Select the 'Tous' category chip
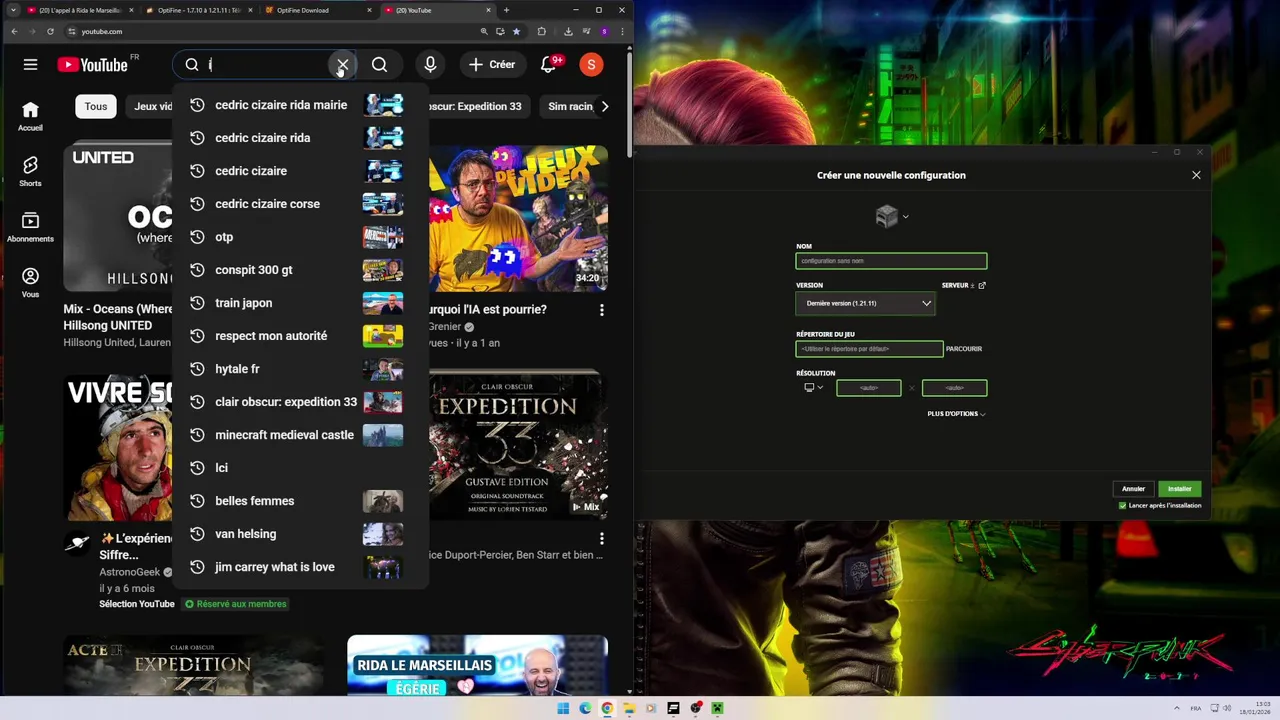The height and width of the screenshot is (720, 1280). pos(96,106)
